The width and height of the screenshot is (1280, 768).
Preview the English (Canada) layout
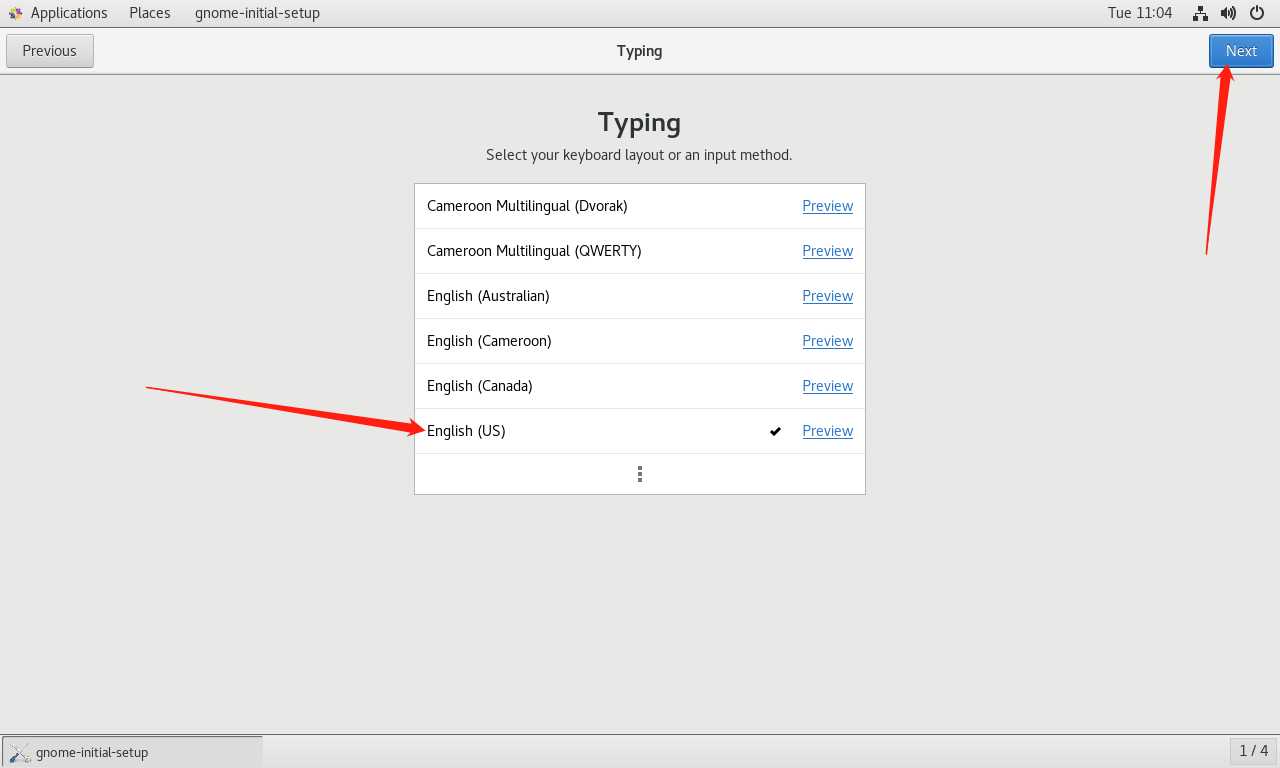(828, 386)
